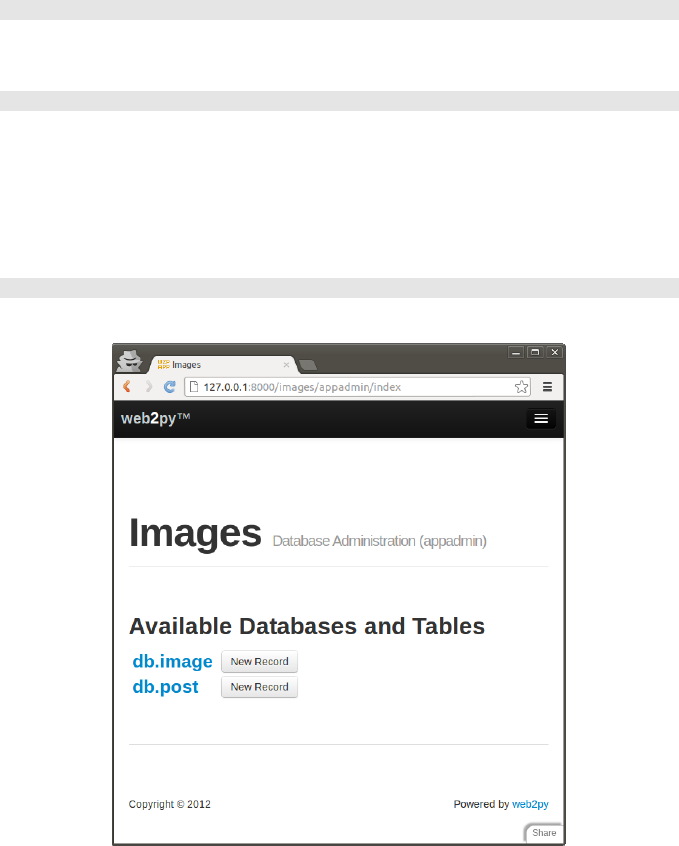The height and width of the screenshot is (846, 679).
Task: Reload the page with refresh icon
Action: 169,386
